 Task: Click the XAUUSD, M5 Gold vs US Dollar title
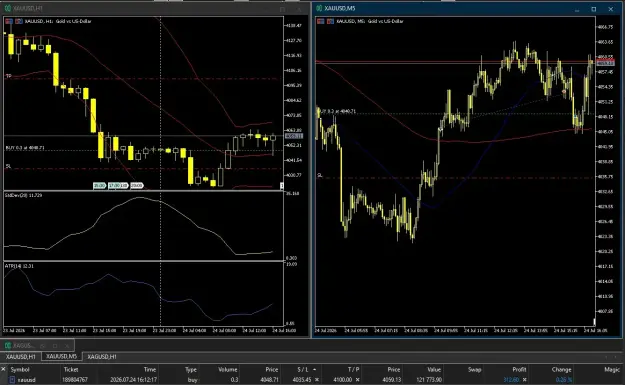coord(370,21)
